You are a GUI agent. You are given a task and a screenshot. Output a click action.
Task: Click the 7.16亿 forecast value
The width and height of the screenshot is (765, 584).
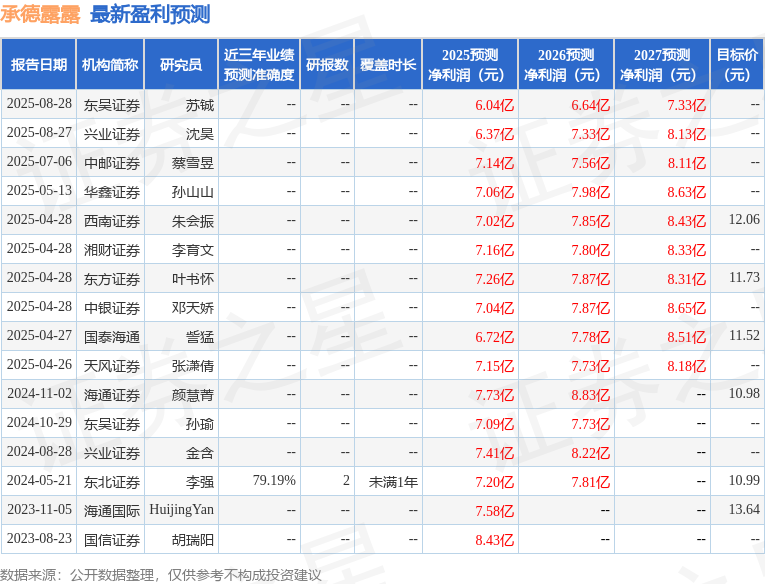point(495,250)
